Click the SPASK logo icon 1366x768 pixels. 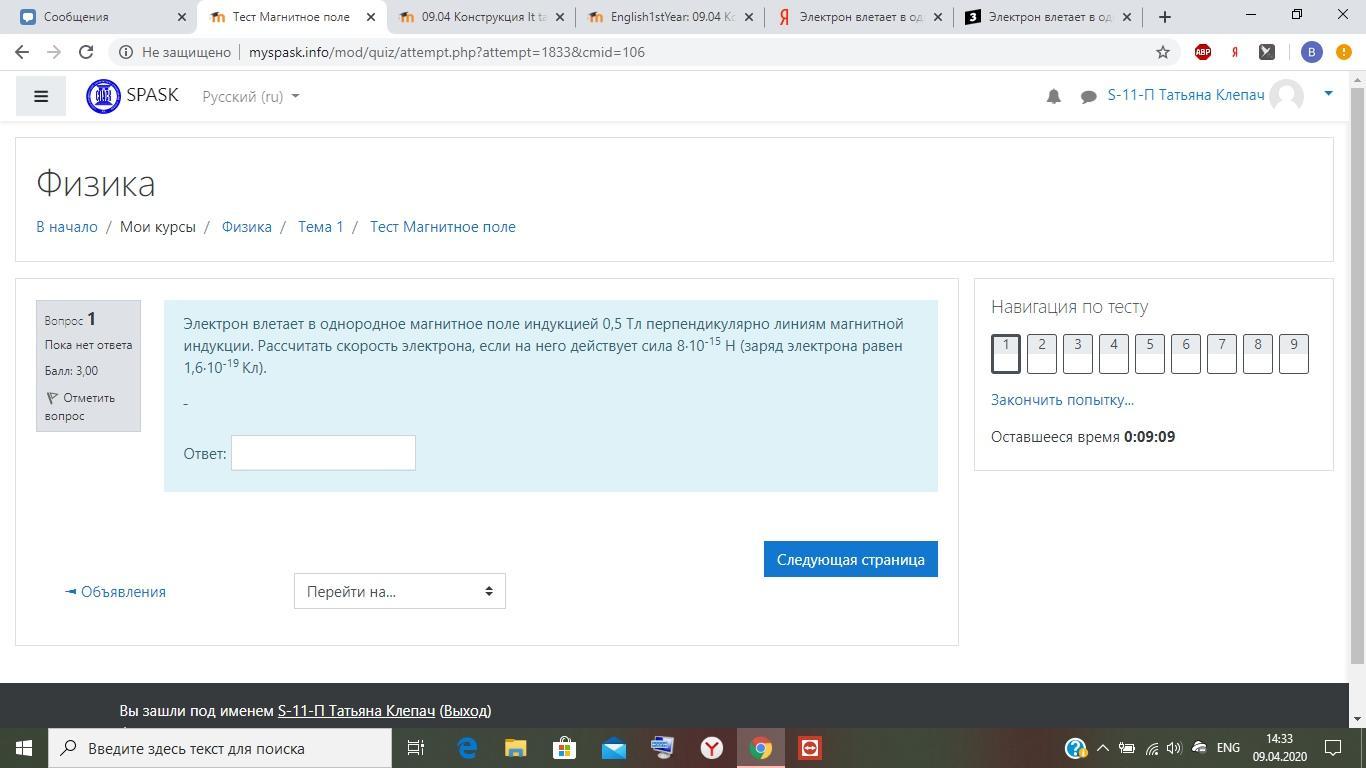[x=103, y=96]
